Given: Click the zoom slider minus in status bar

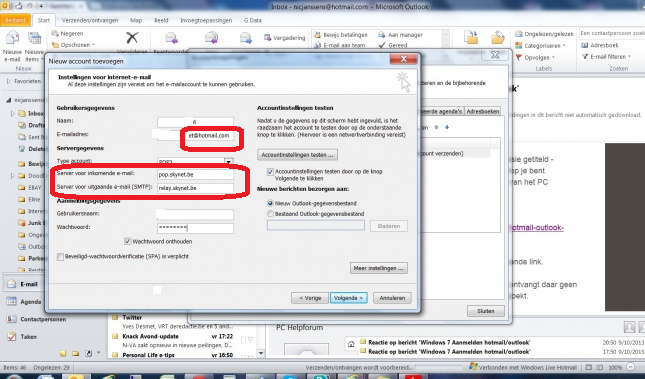Looking at the screenshot, I should click(x=631, y=367).
